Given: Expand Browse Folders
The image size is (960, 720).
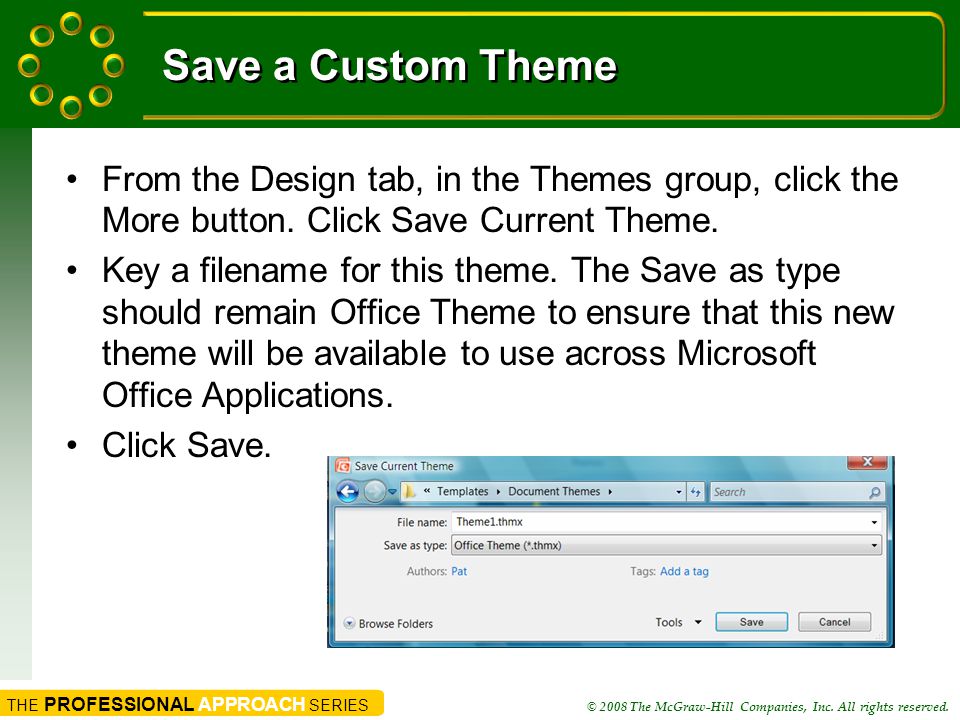Looking at the screenshot, I should pyautogui.click(x=389, y=623).
